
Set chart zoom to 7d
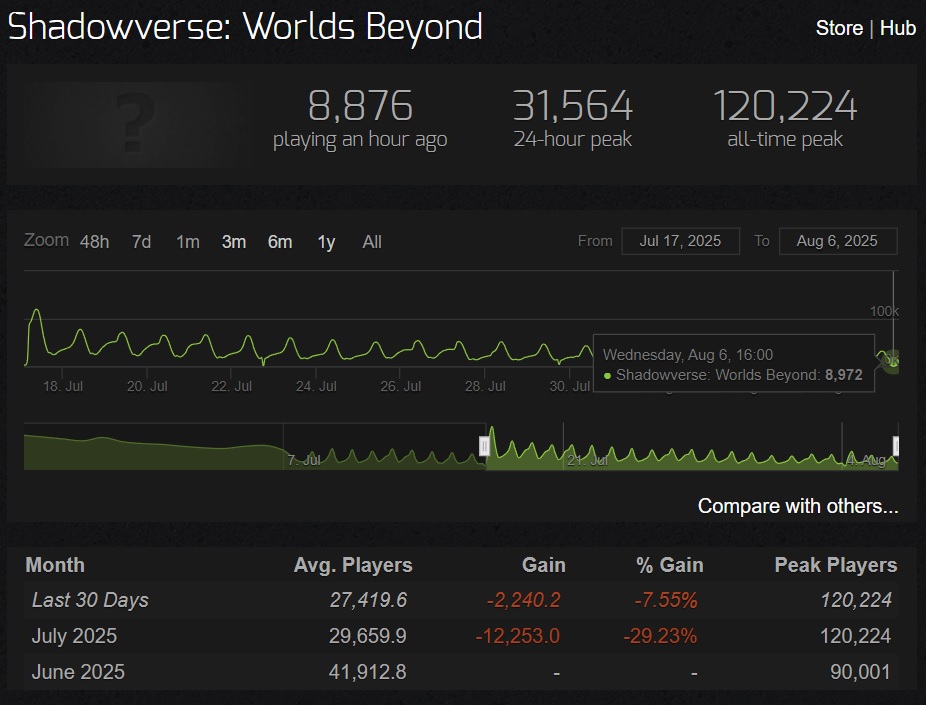(x=141, y=241)
